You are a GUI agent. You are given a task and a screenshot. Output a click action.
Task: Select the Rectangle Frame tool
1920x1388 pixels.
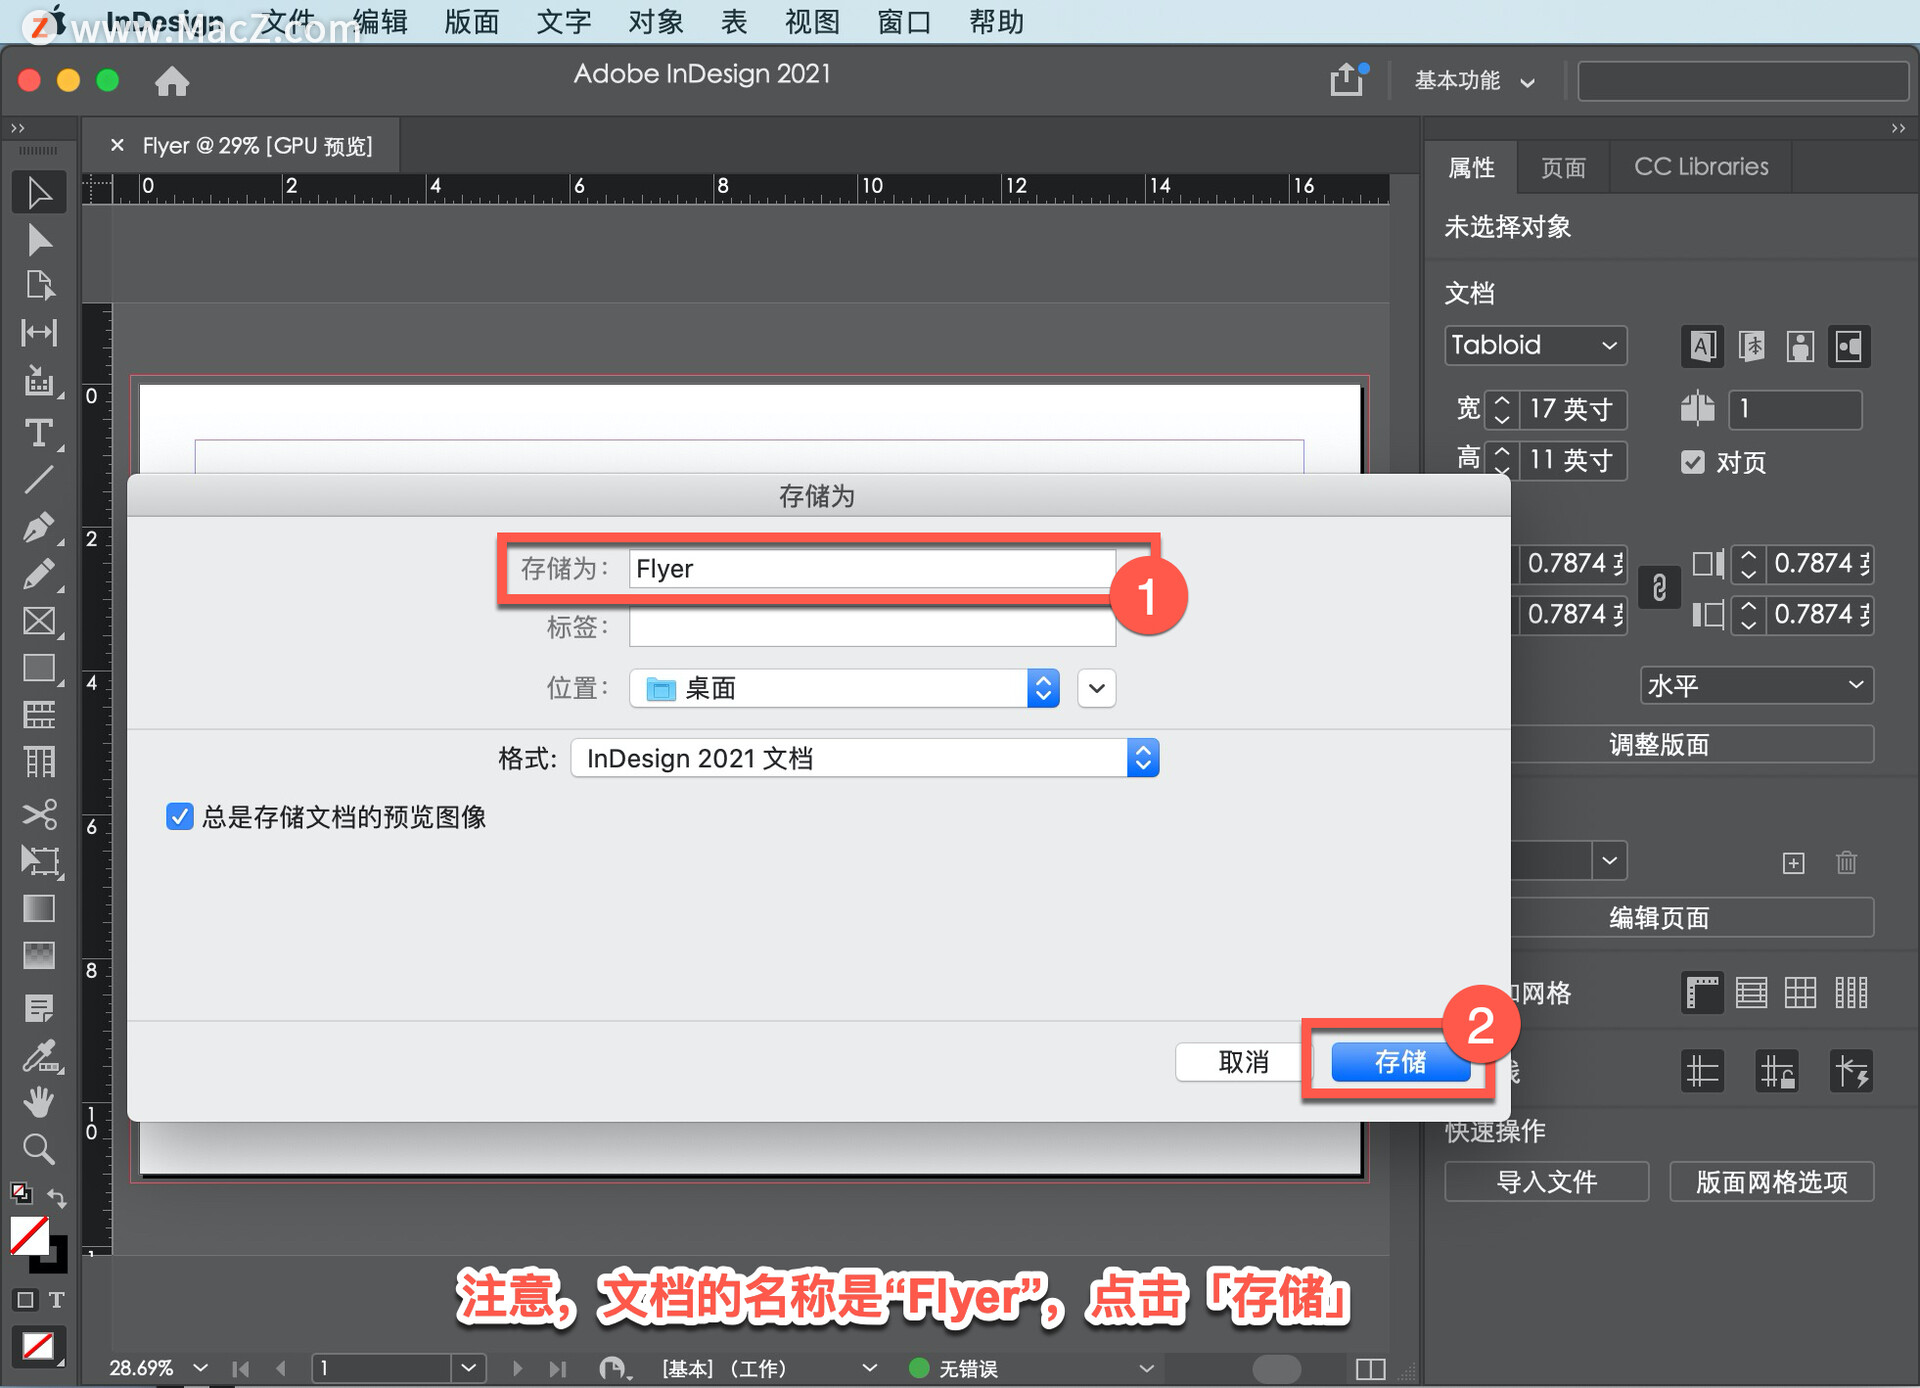coord(38,621)
